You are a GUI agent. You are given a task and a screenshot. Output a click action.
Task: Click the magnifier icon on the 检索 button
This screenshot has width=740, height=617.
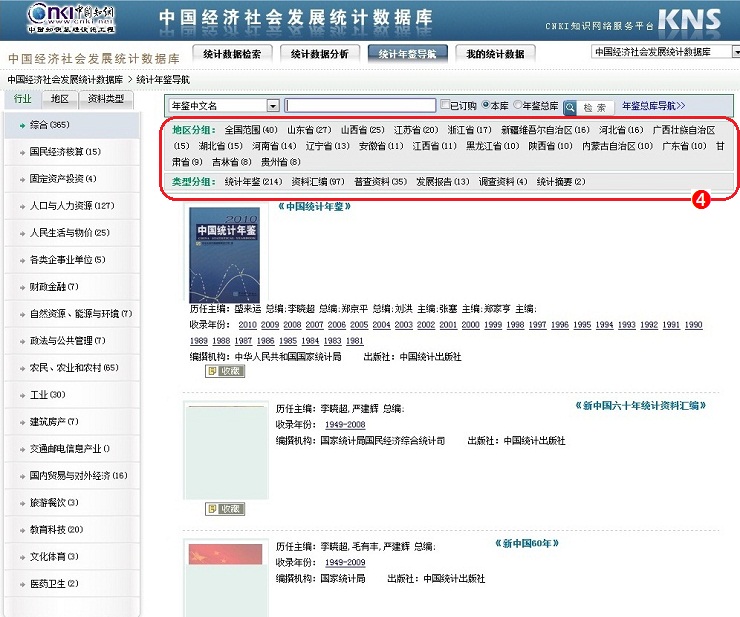[x=570, y=106]
